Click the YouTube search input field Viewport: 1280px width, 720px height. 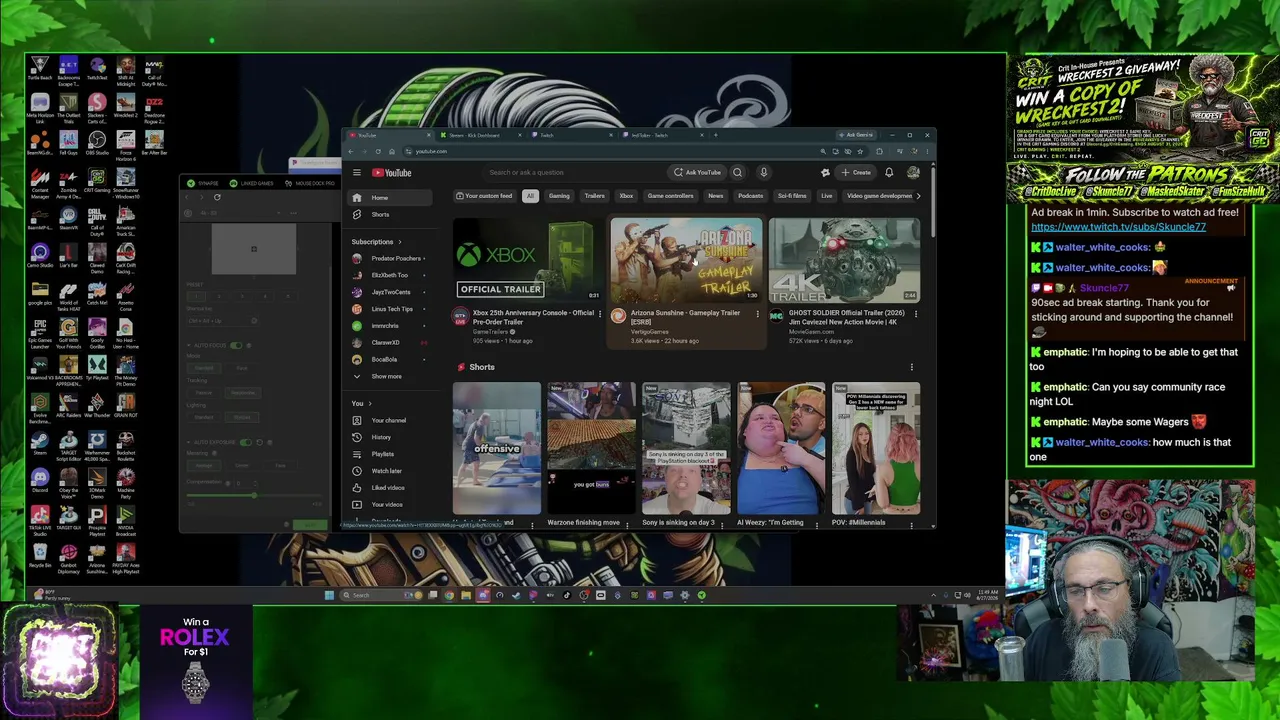(x=575, y=172)
